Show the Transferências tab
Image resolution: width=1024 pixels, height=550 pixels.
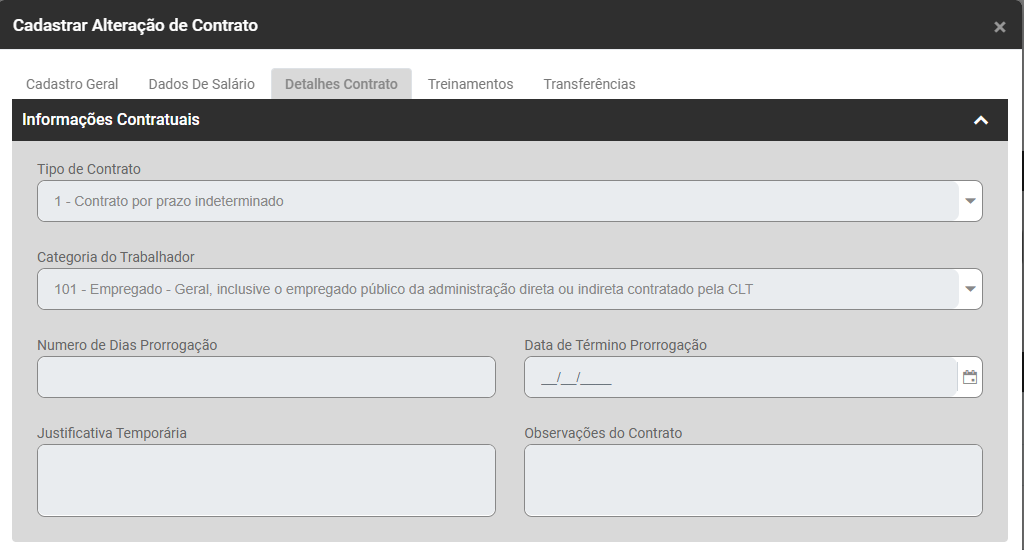tap(589, 84)
